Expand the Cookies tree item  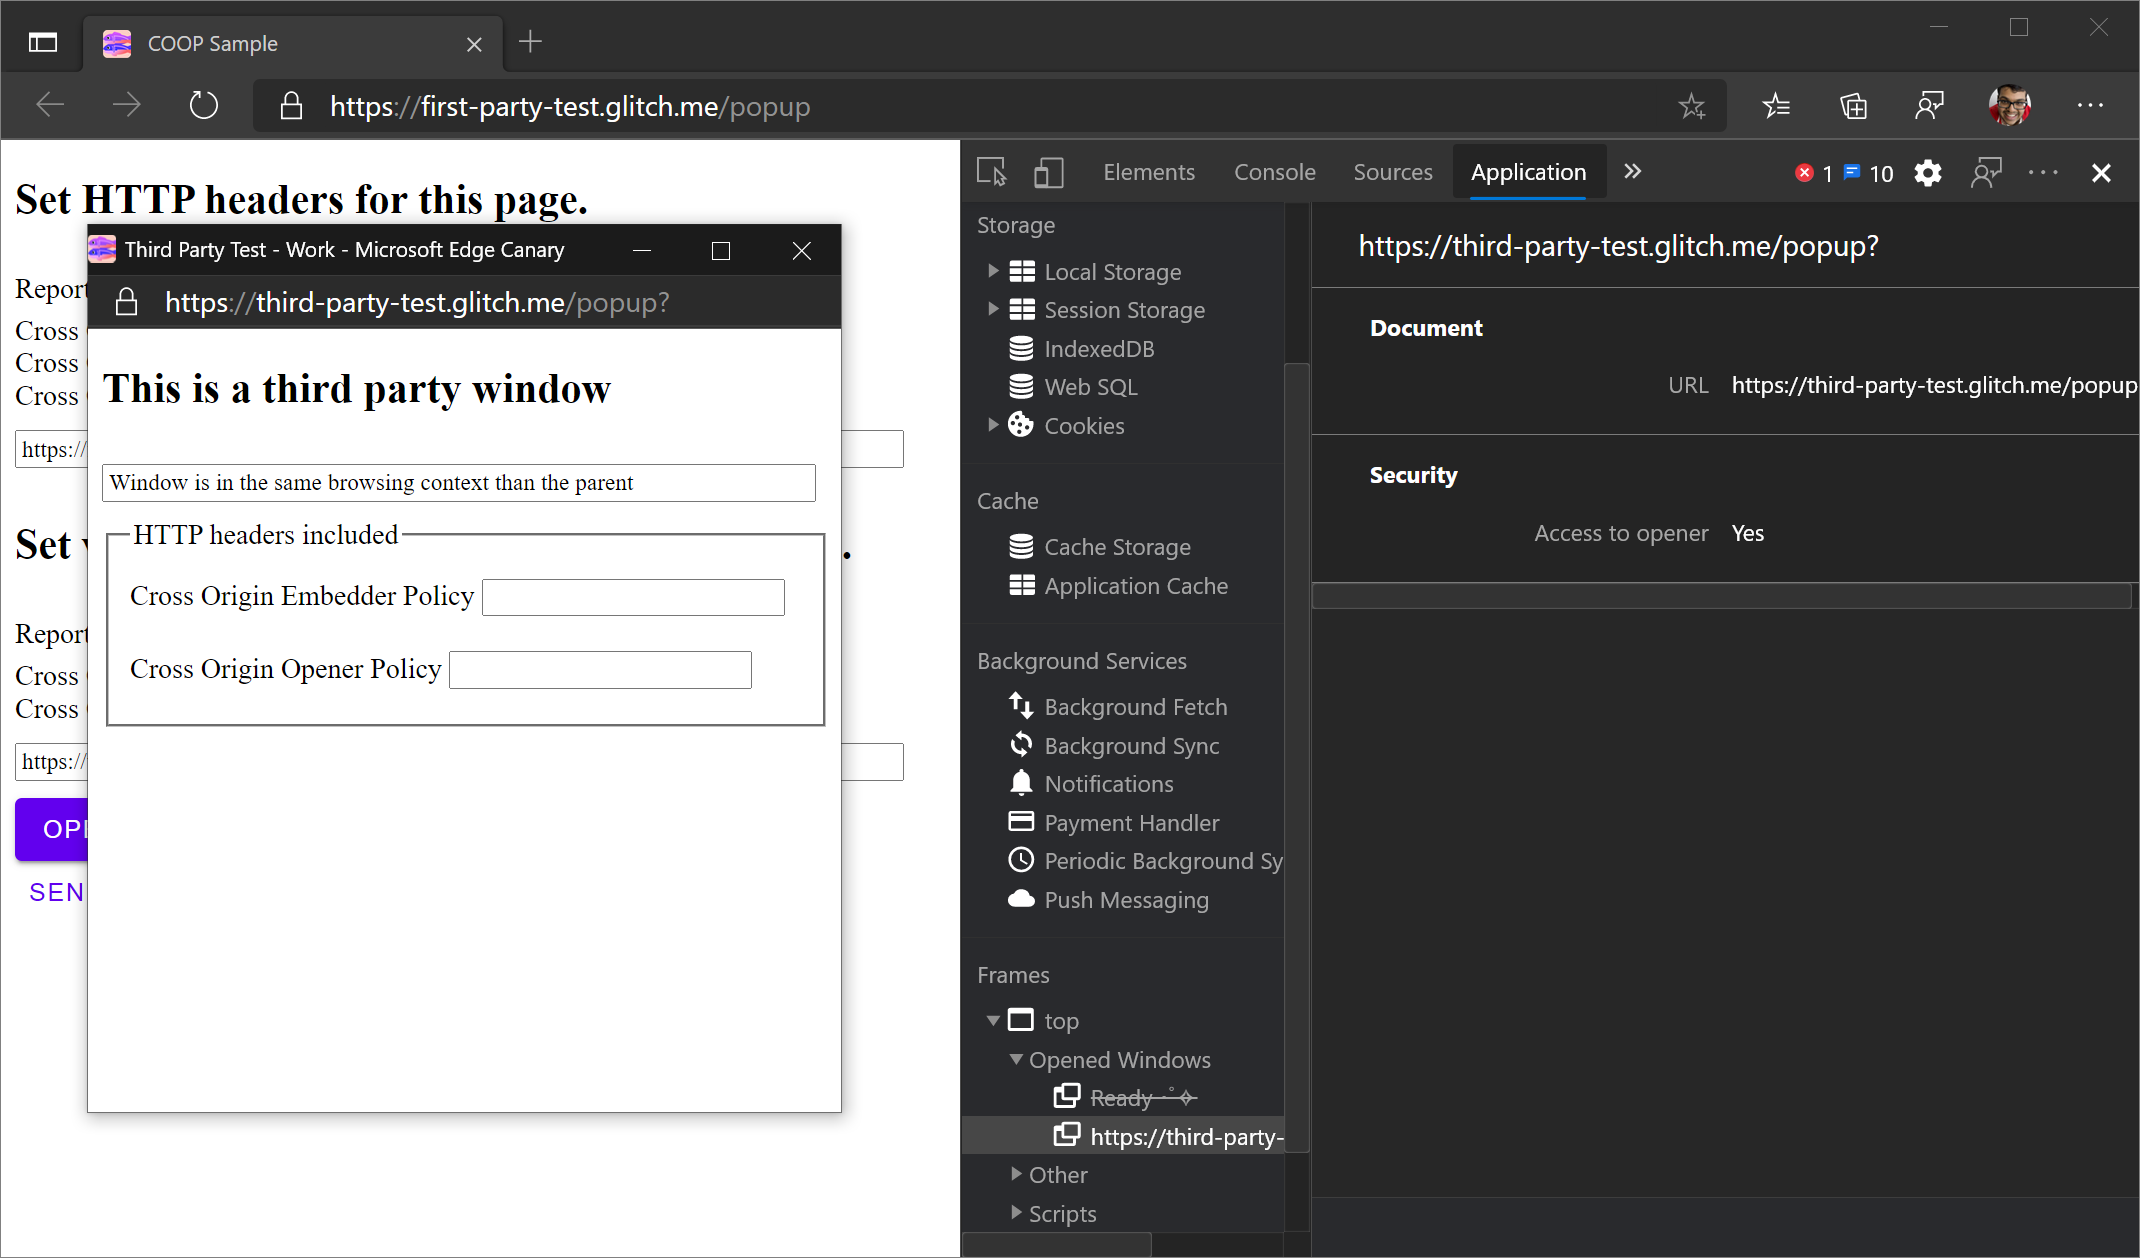coord(993,425)
